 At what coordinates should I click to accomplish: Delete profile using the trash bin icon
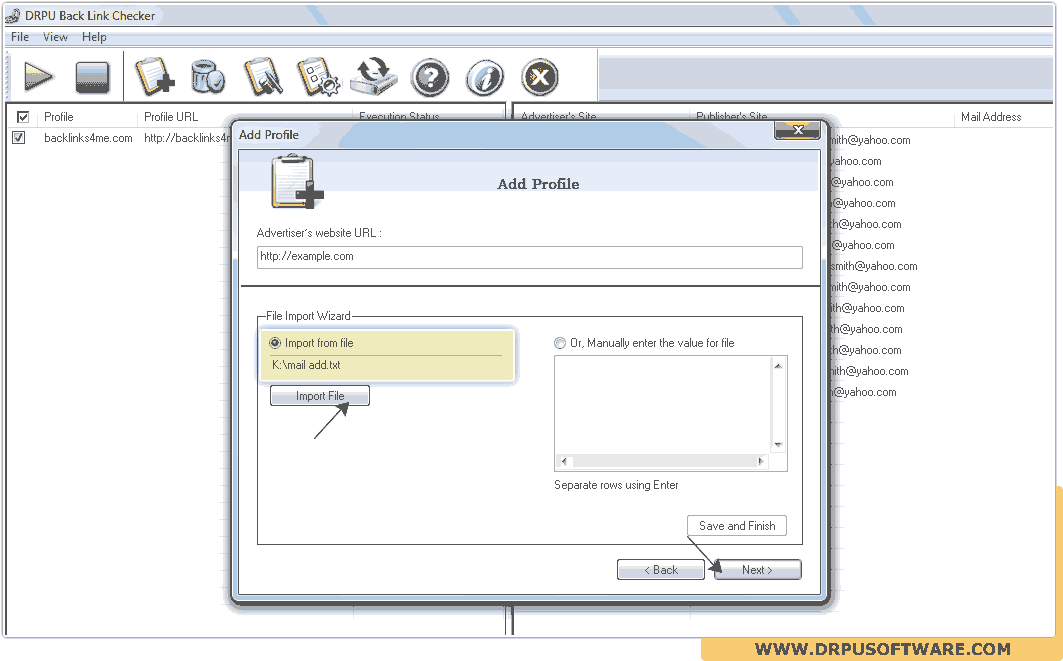point(207,76)
